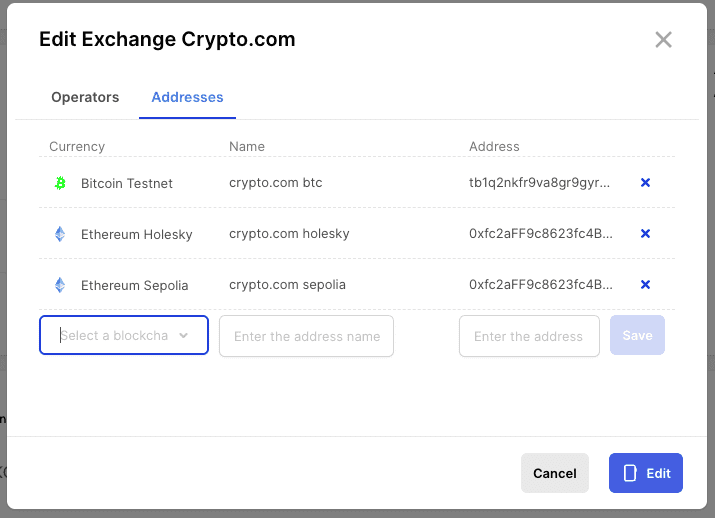Click the name crypto.com holesky
Image resolution: width=715 pixels, height=518 pixels.
pyautogui.click(x=289, y=234)
